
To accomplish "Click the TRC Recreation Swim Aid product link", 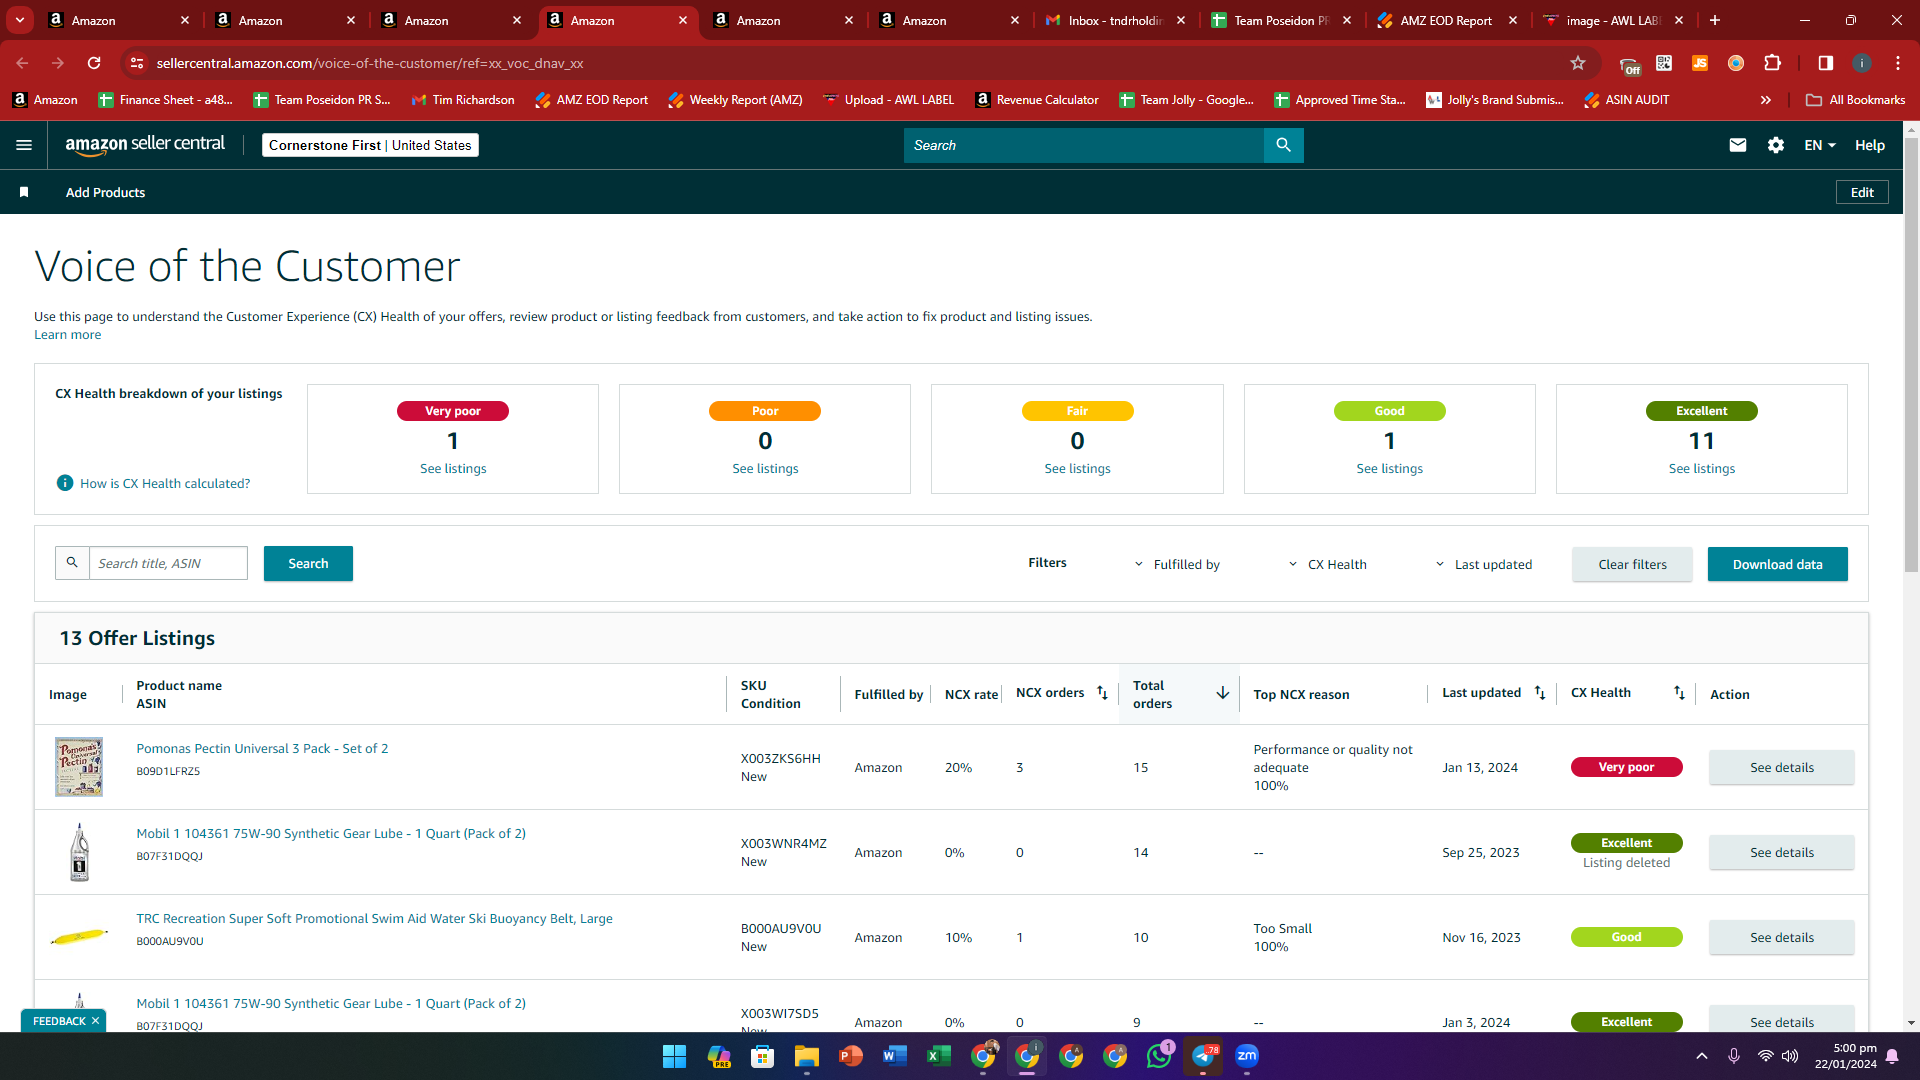I will coord(374,918).
